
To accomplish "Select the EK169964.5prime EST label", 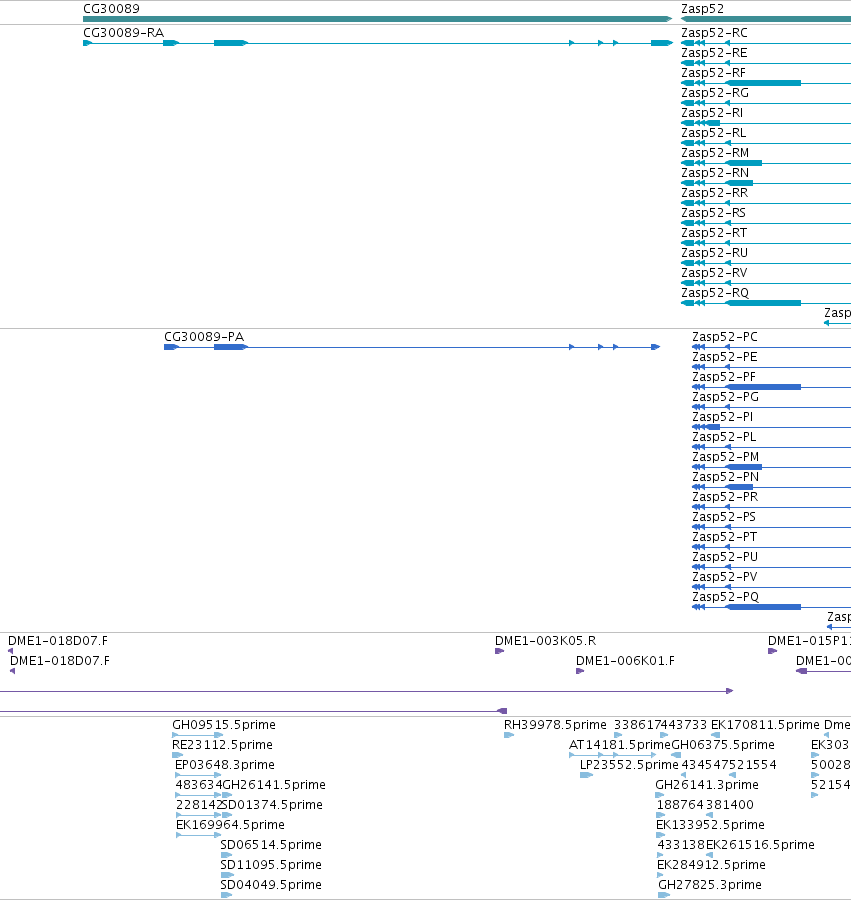I will click(x=230, y=825).
